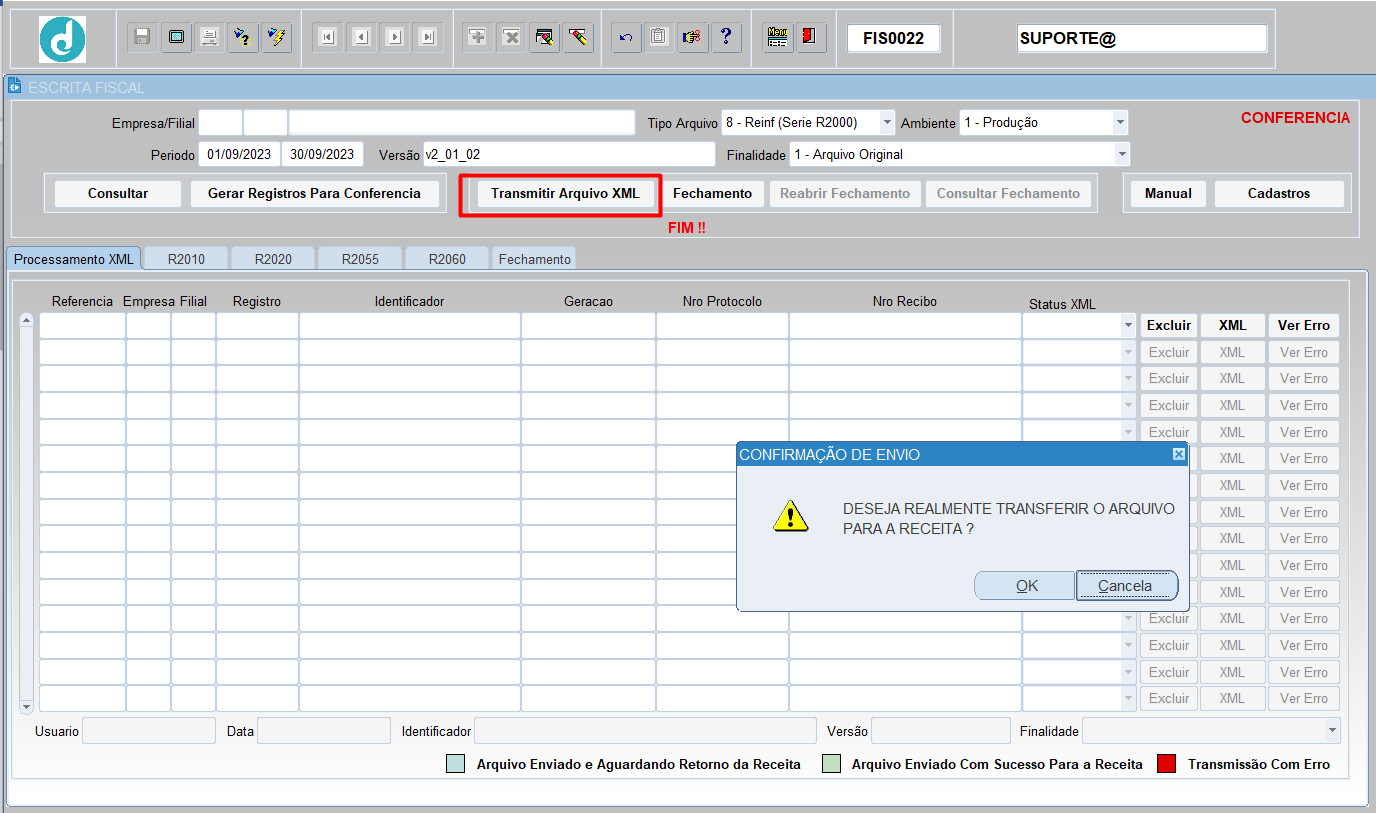The width and height of the screenshot is (1376, 813).
Task: Click the bold enabled XML button
Action: click(1233, 325)
